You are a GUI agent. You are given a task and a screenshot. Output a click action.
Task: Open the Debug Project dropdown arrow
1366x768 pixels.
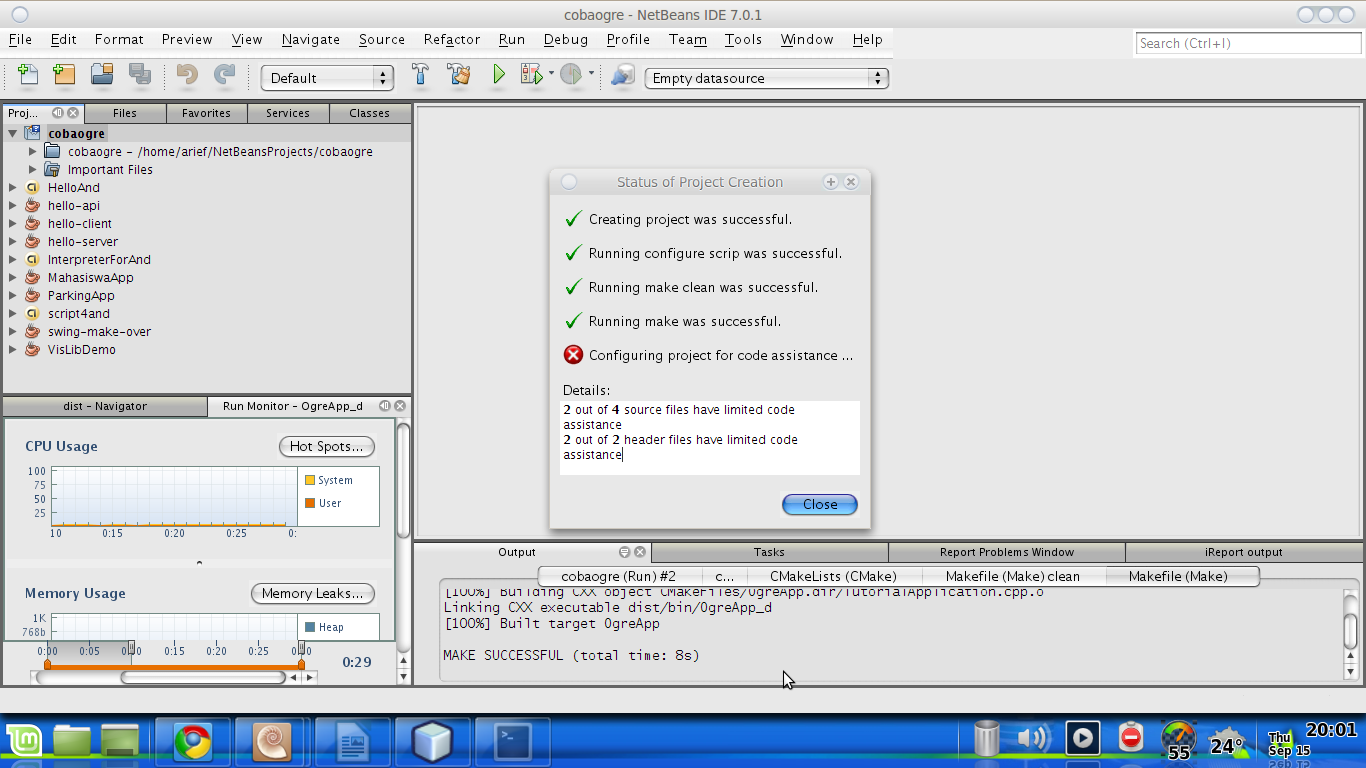tap(551, 73)
